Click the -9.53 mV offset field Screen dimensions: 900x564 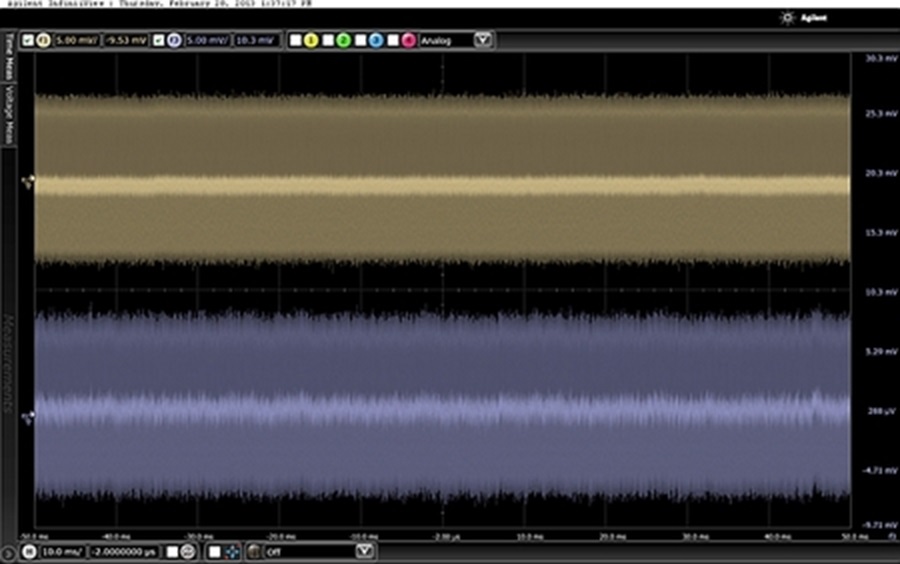[x=126, y=40]
